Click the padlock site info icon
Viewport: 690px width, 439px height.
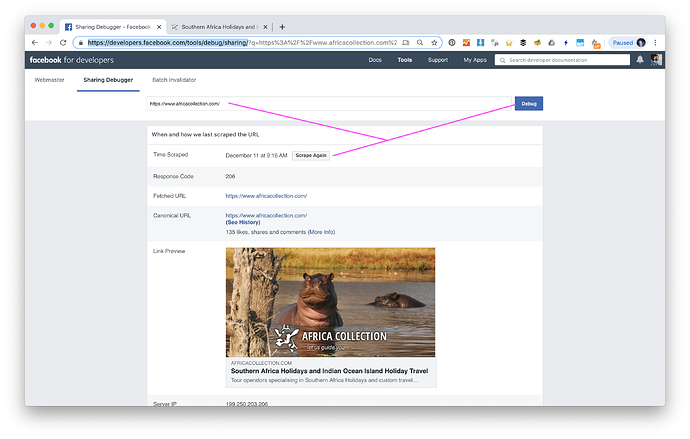pos(81,43)
